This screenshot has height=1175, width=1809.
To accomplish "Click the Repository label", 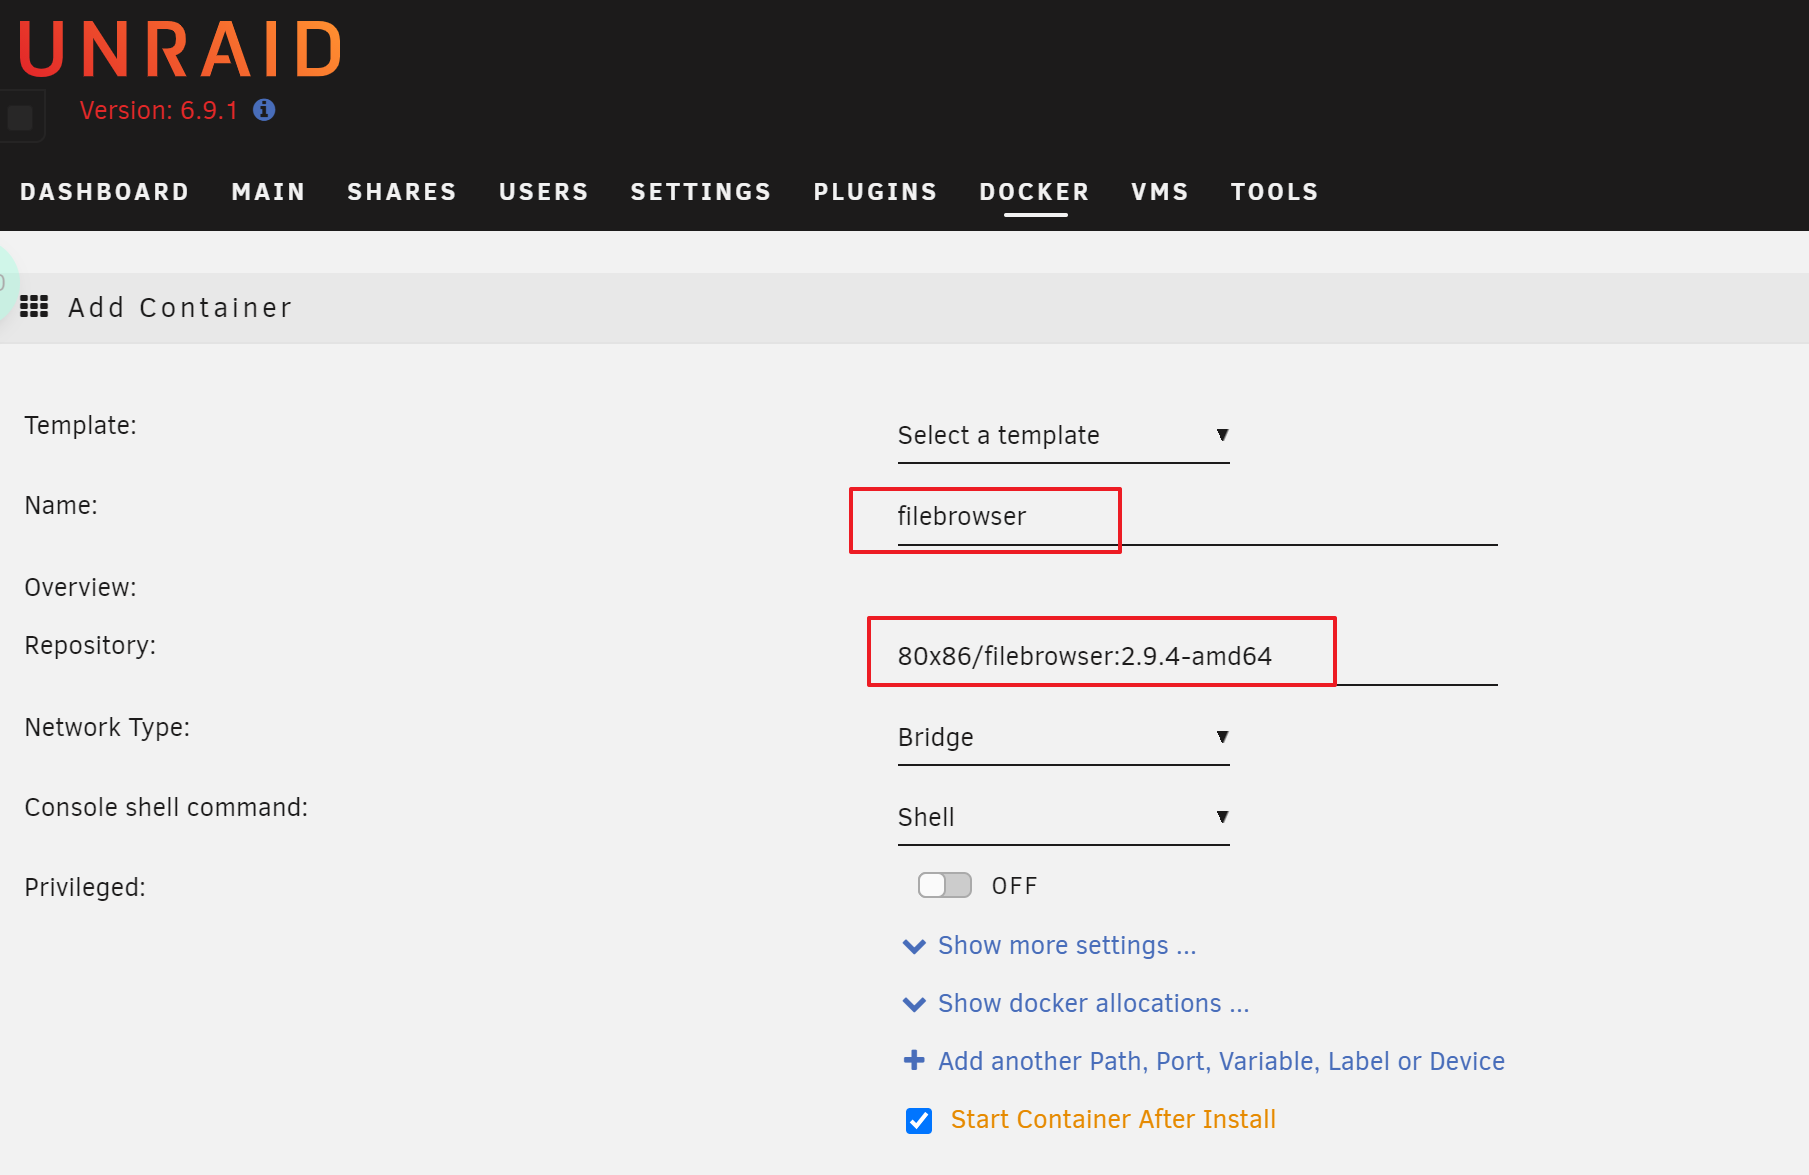I will coord(90,646).
